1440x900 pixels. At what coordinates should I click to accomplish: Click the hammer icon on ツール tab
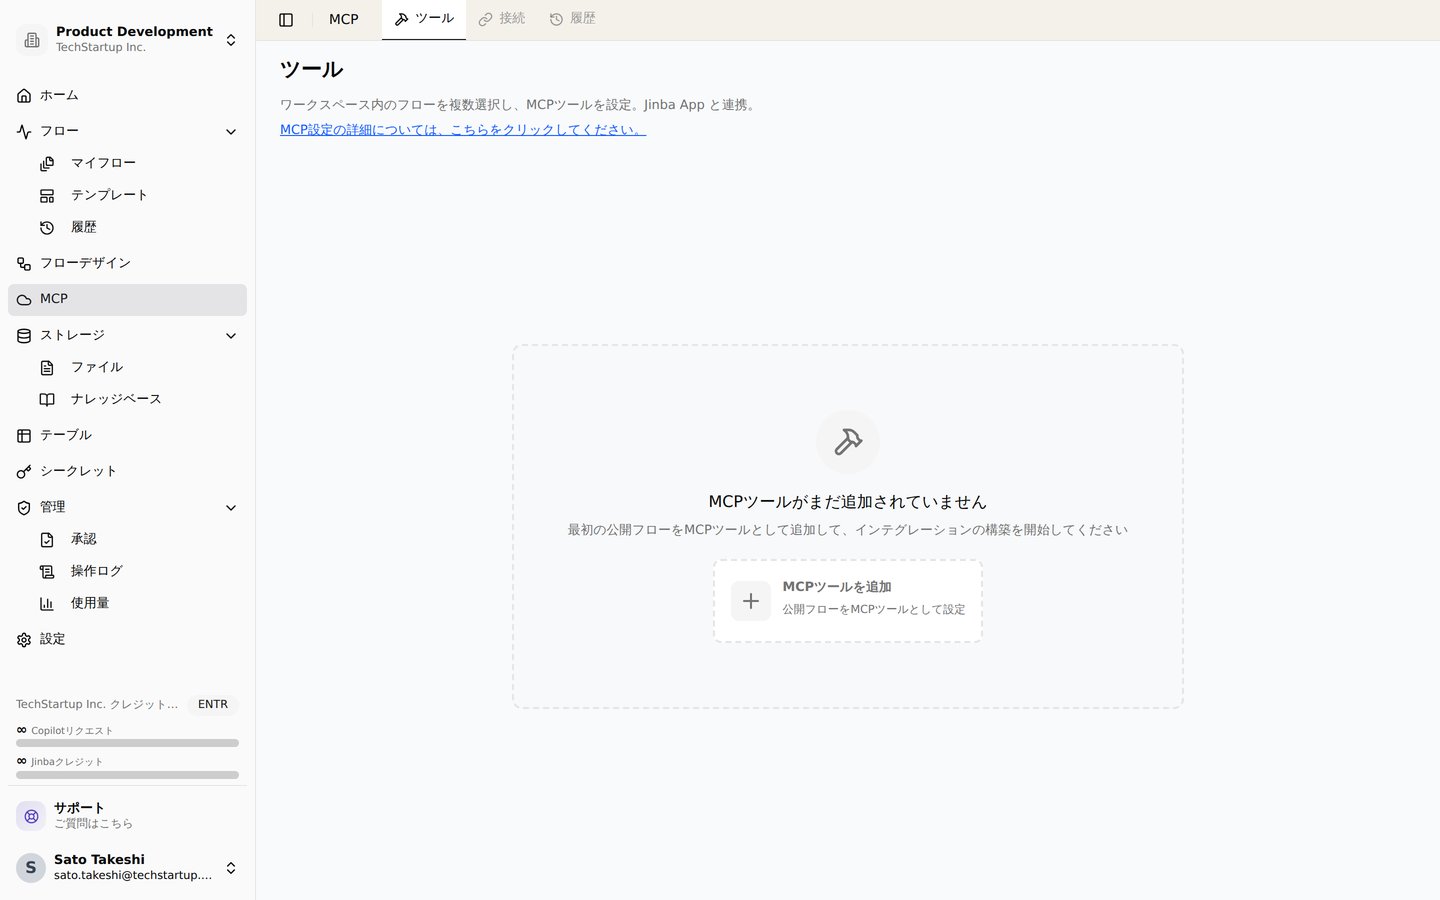[x=402, y=19]
